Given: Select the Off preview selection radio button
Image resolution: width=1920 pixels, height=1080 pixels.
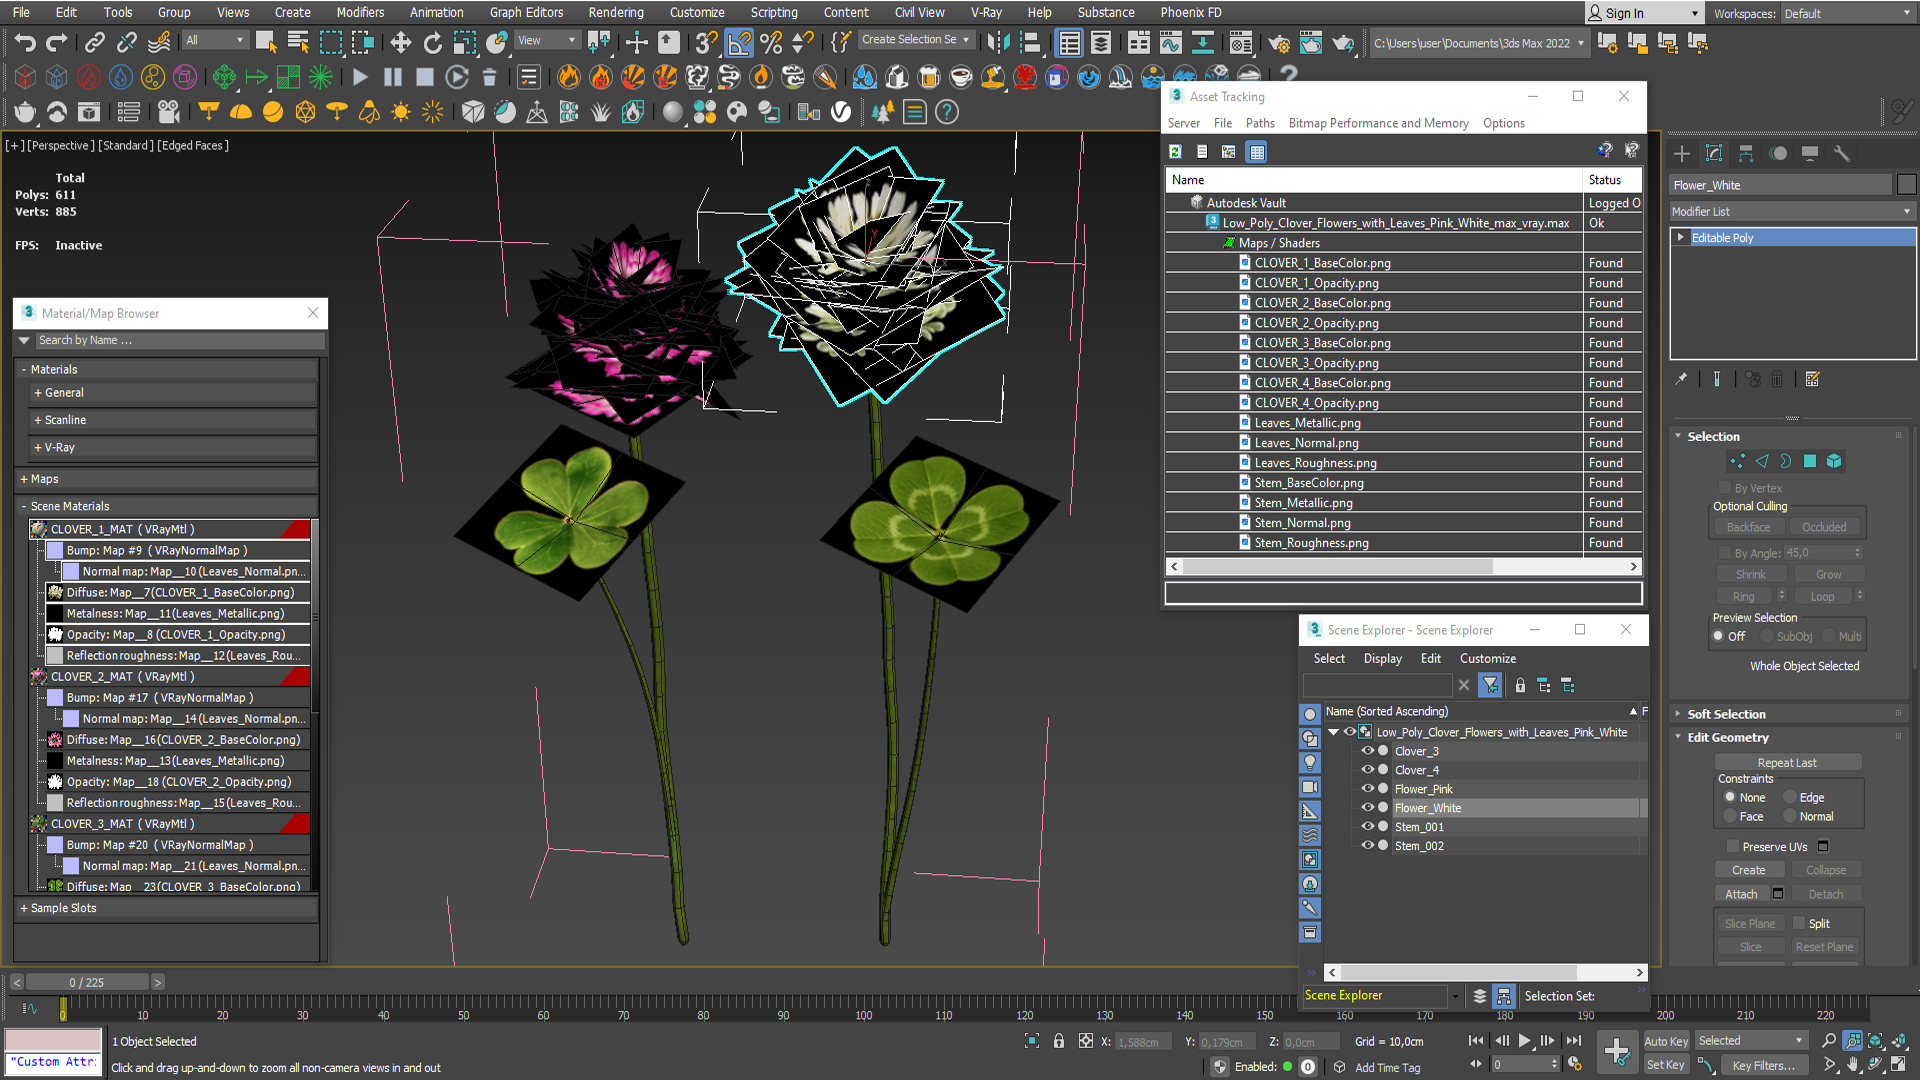Looking at the screenshot, I should 1718,636.
